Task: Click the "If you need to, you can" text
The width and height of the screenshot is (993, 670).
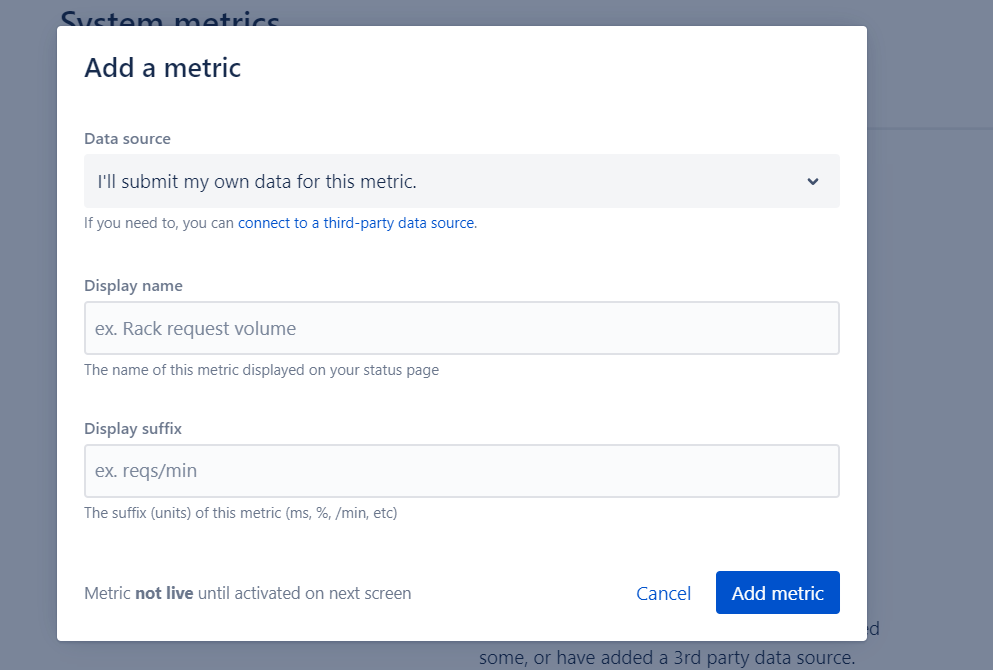Action: tap(159, 223)
